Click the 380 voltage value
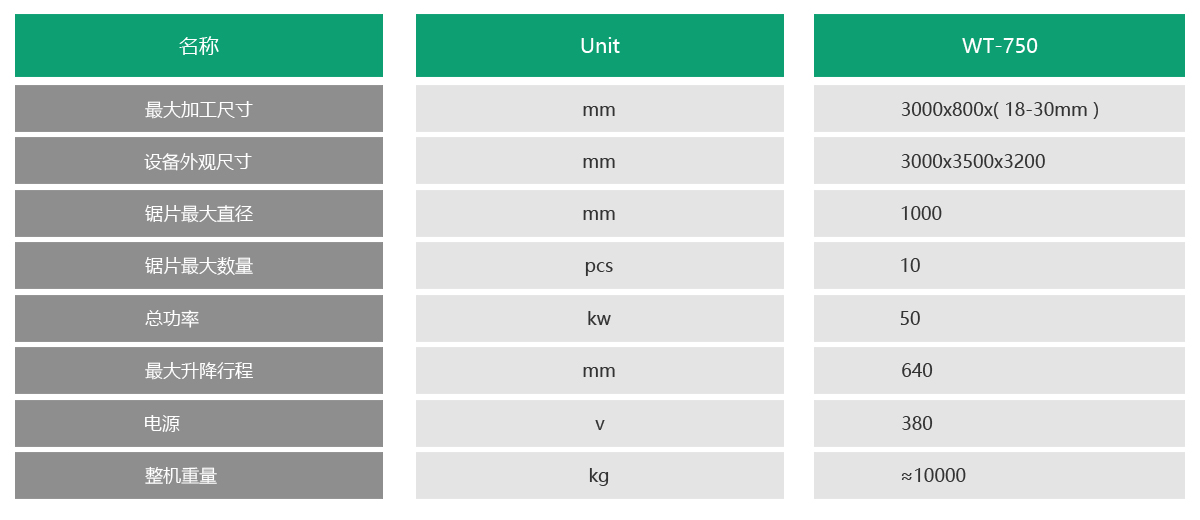The height and width of the screenshot is (520, 1200). coord(917,424)
